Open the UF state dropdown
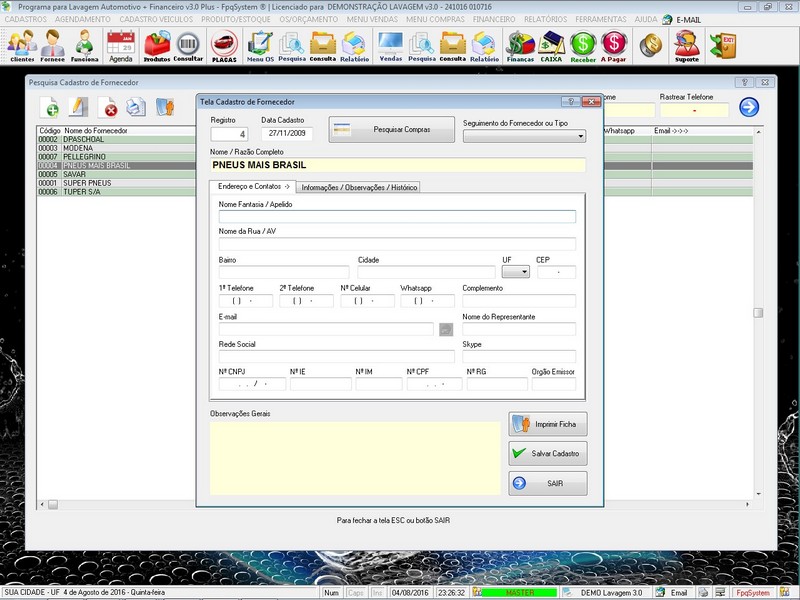Screen dimensions: 800x600 coord(516,272)
